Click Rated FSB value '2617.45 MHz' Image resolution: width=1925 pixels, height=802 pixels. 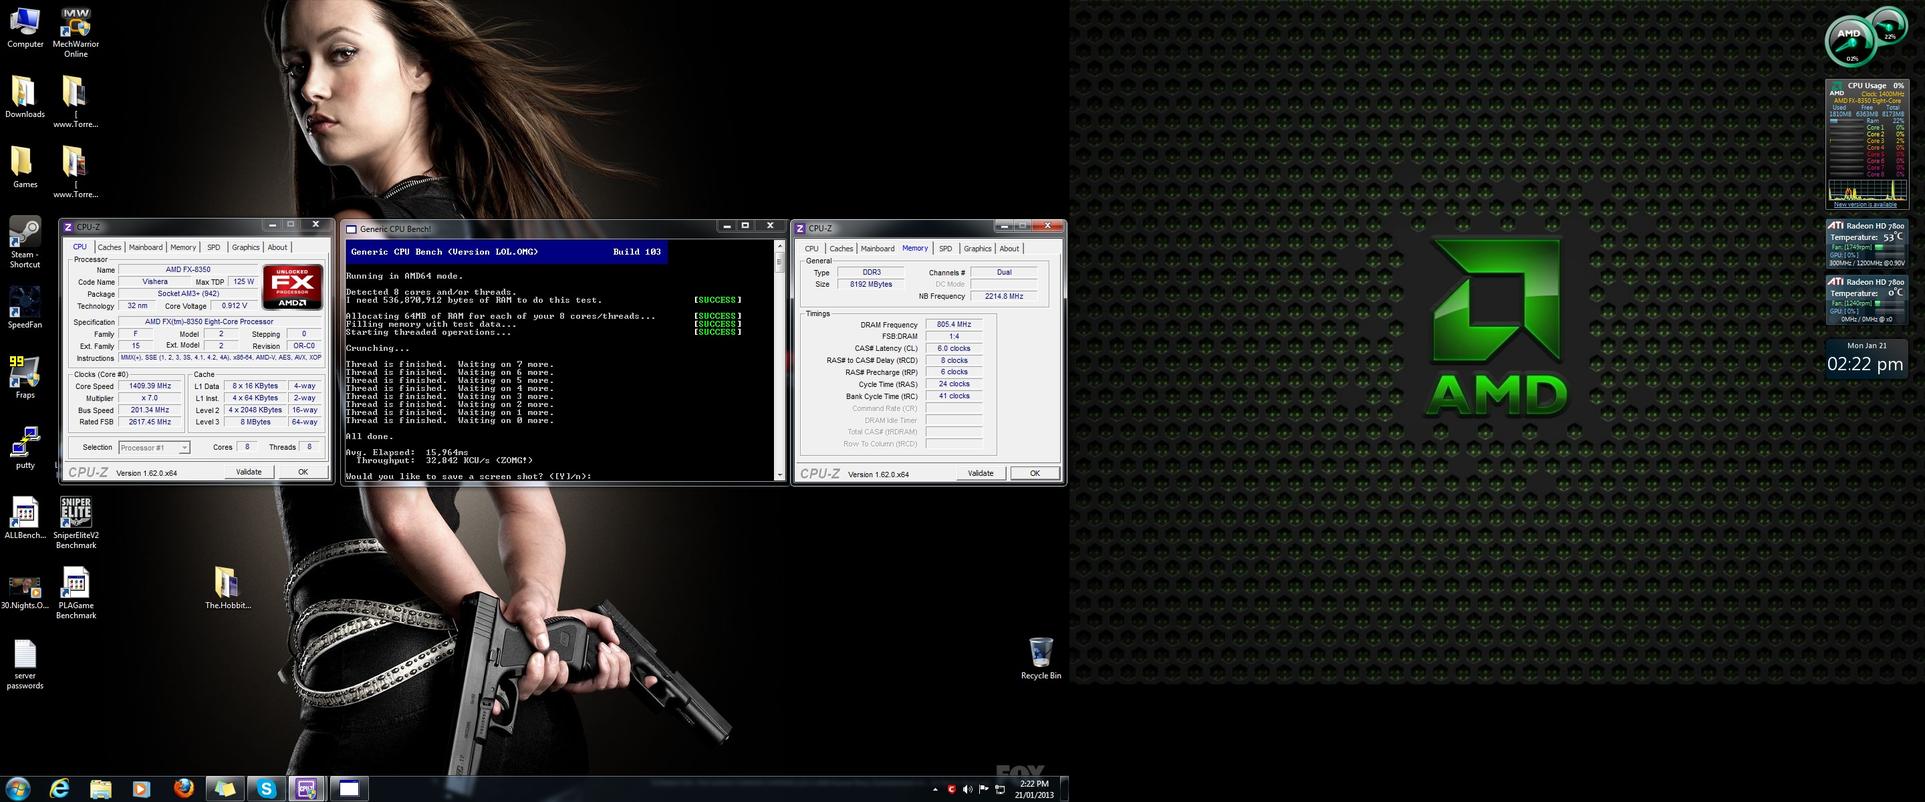point(150,422)
